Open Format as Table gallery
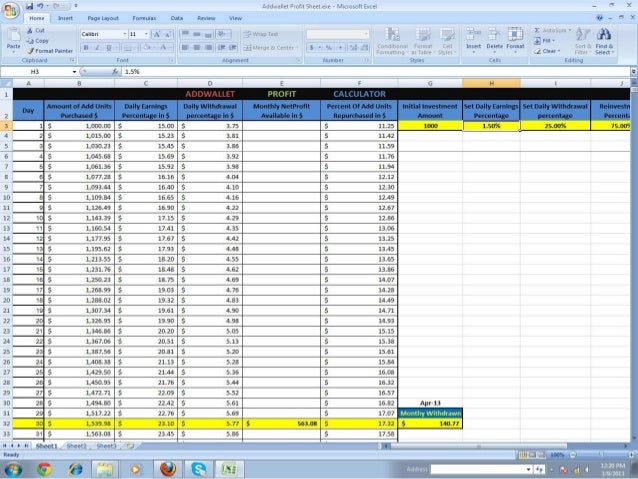 pyautogui.click(x=423, y=41)
